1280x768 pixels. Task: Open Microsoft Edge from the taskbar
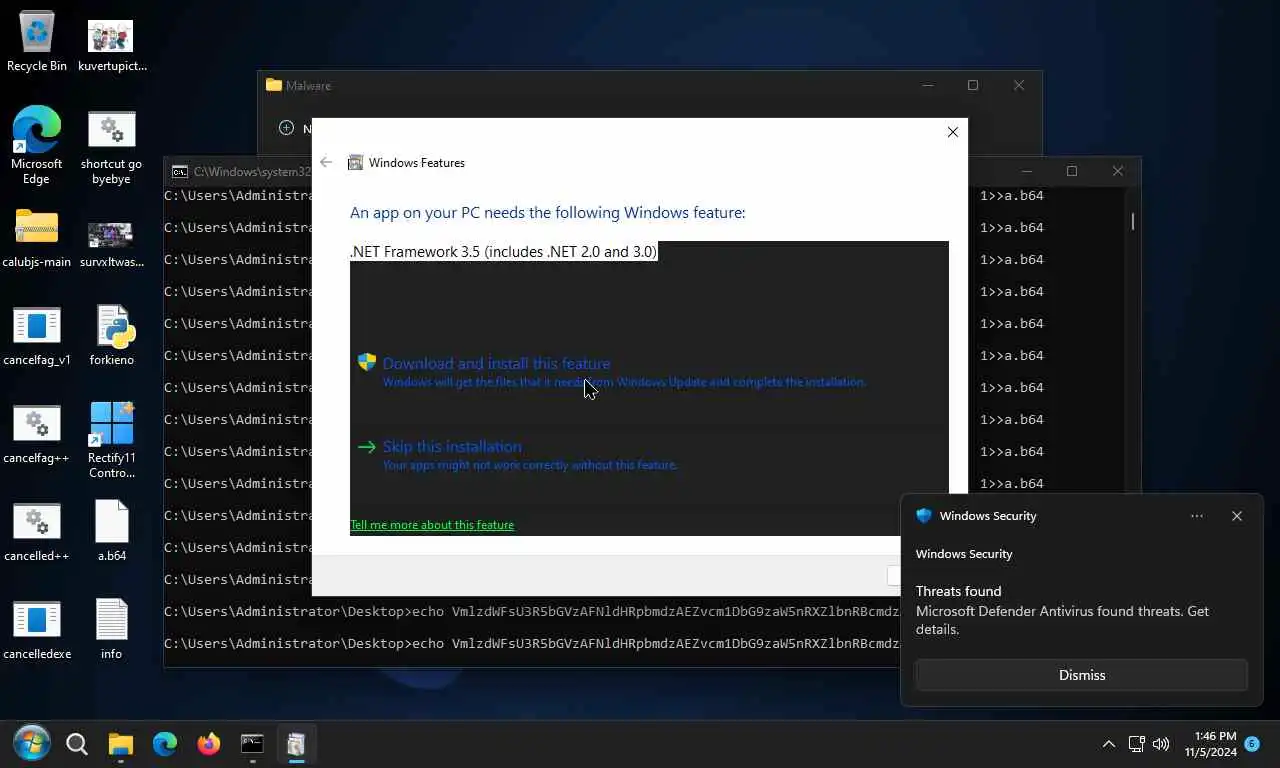click(x=165, y=744)
